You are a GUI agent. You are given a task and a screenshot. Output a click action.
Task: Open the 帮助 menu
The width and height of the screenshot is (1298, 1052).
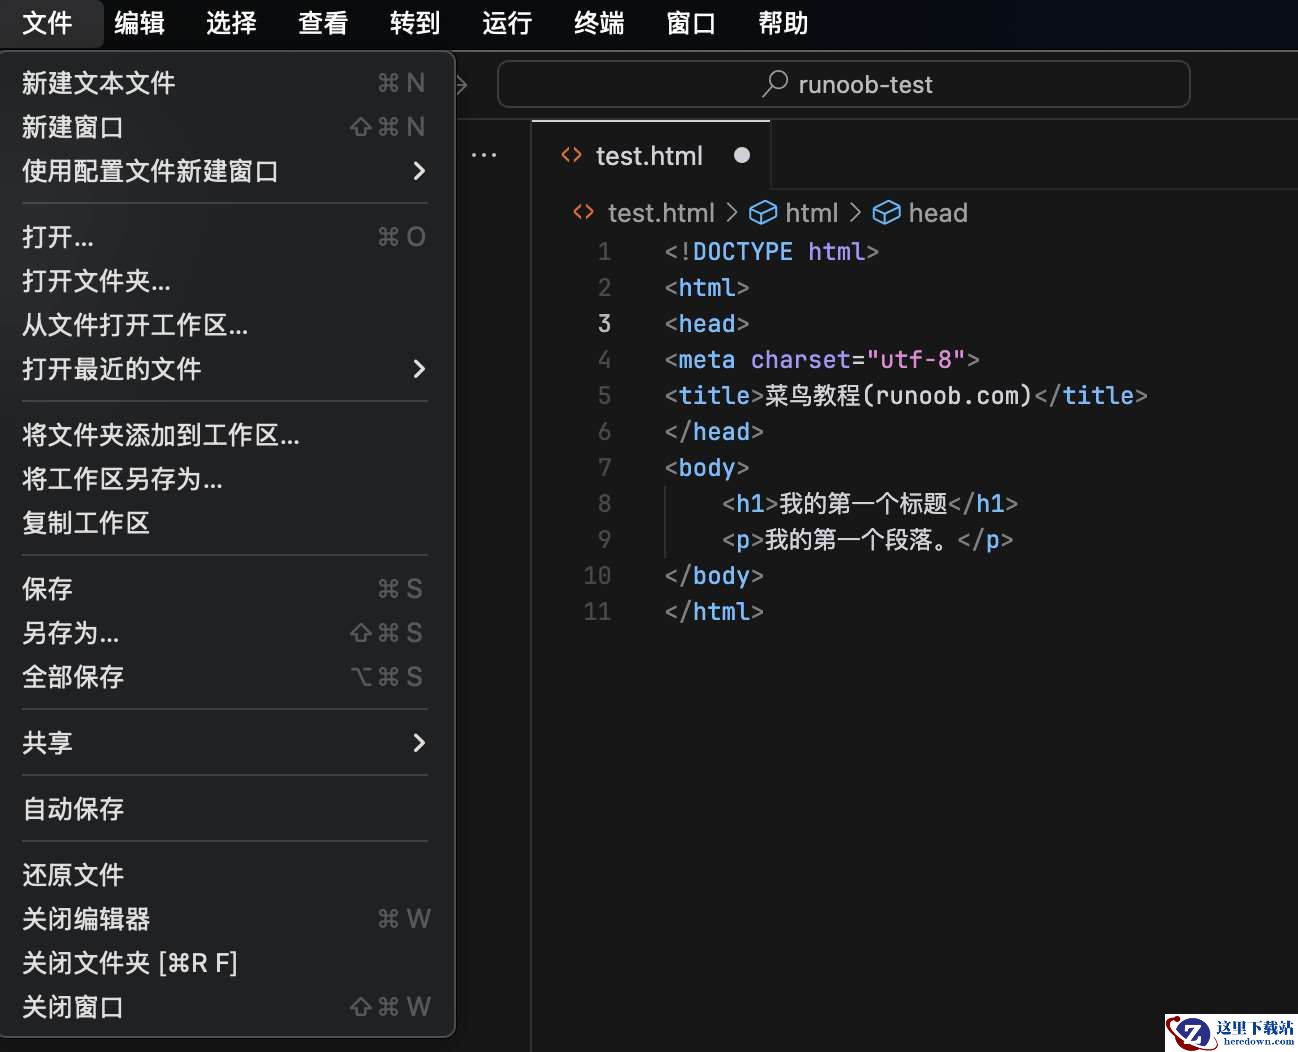(783, 23)
